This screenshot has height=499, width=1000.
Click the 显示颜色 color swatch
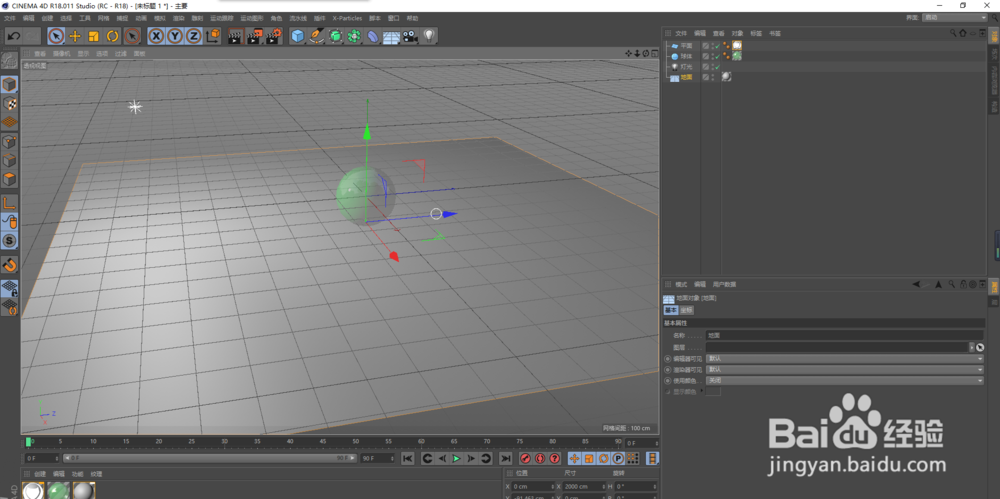click(x=713, y=391)
